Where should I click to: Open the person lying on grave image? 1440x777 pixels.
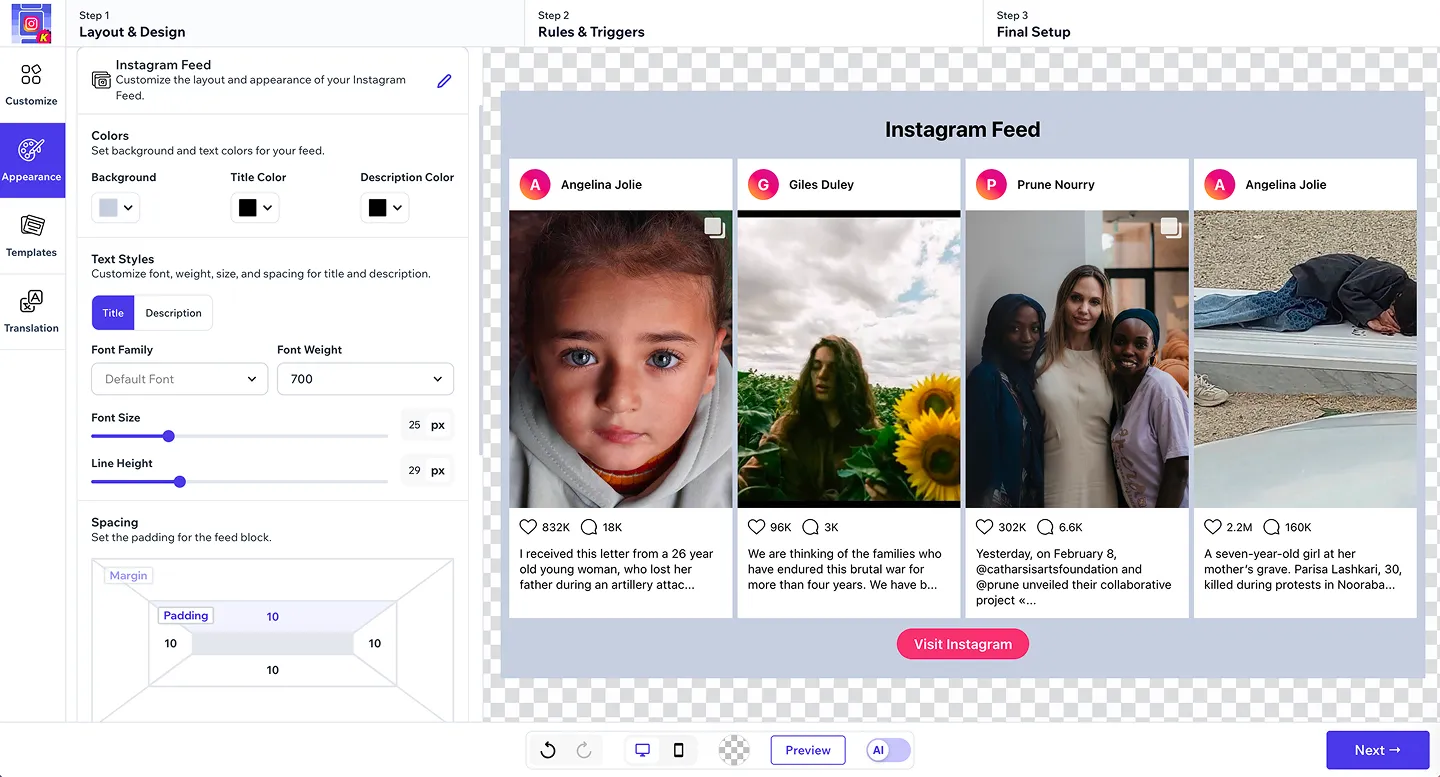click(x=1305, y=359)
